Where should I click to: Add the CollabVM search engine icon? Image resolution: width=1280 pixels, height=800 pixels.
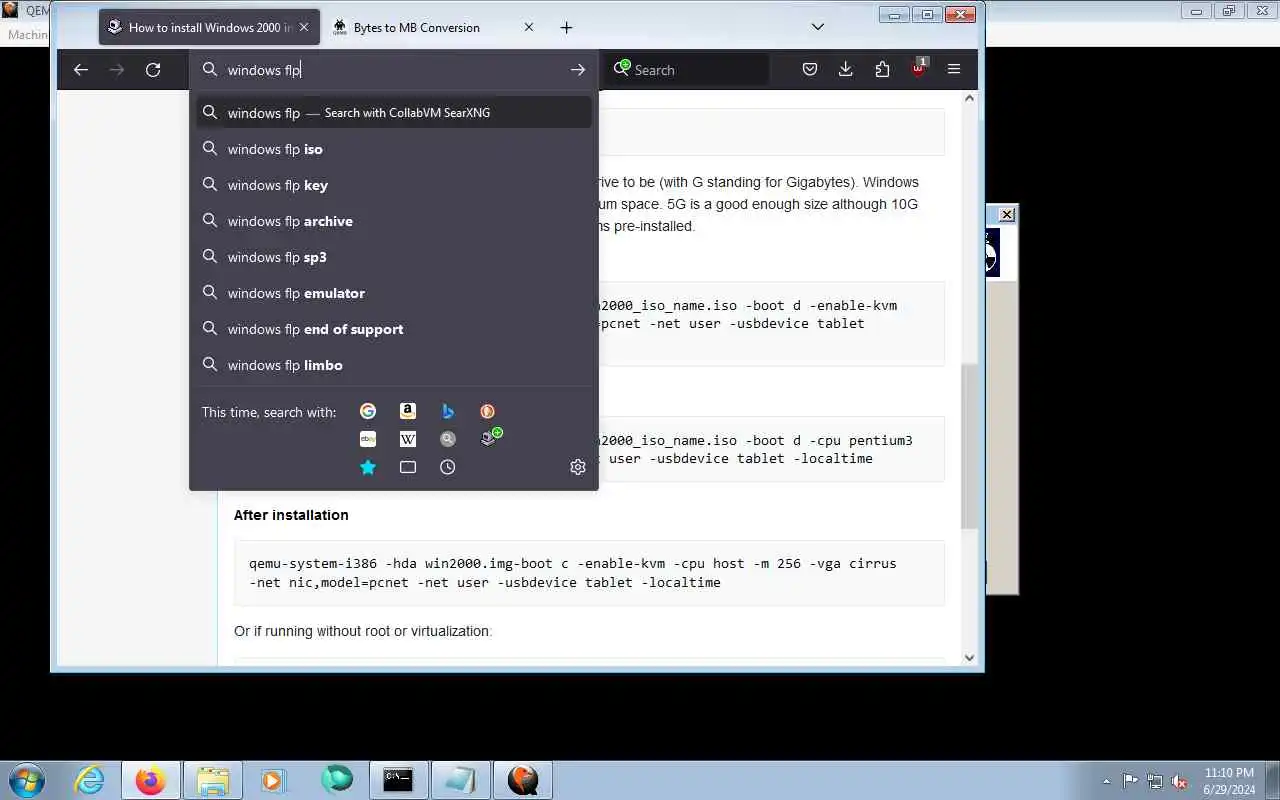pyautogui.click(x=490, y=438)
